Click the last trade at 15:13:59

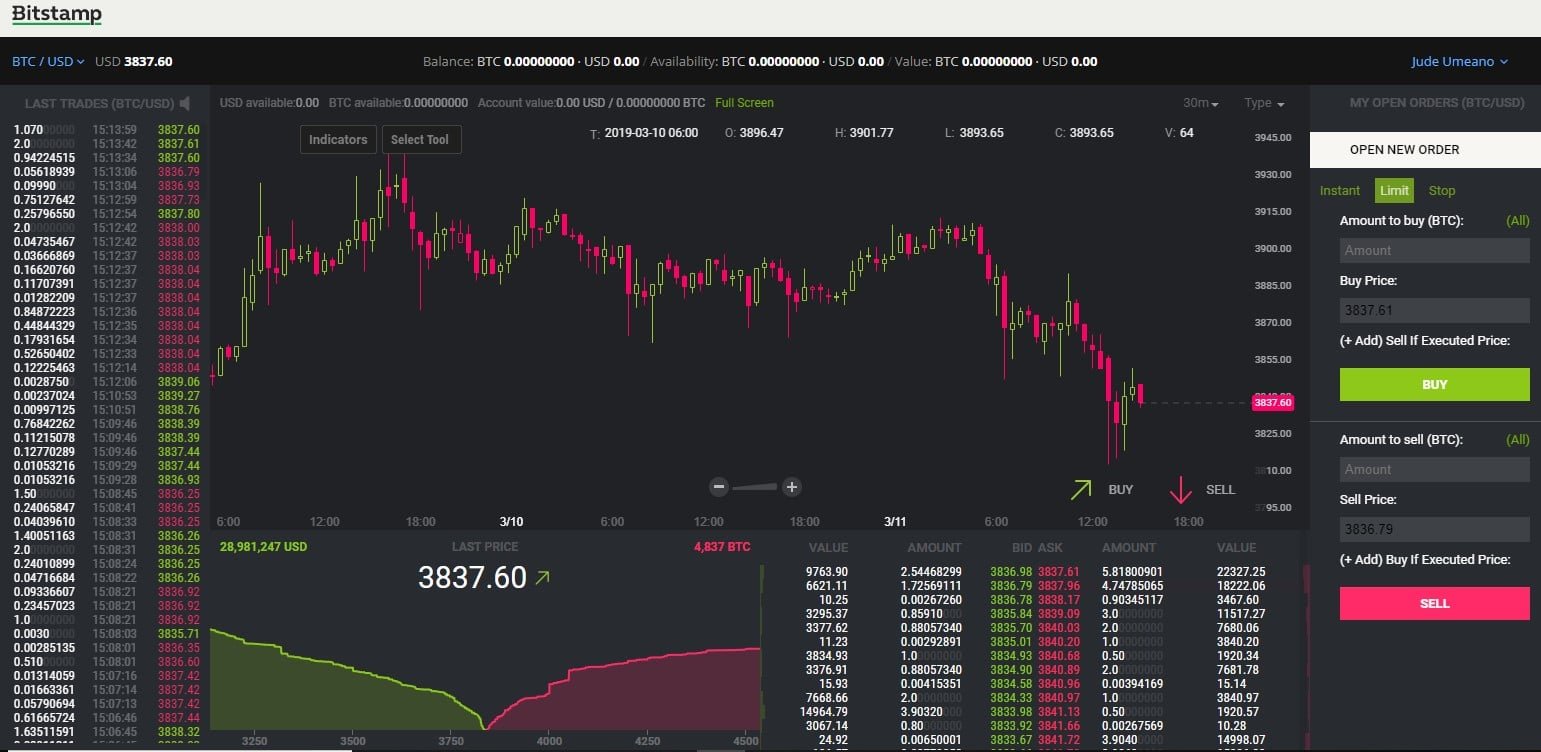[105, 130]
